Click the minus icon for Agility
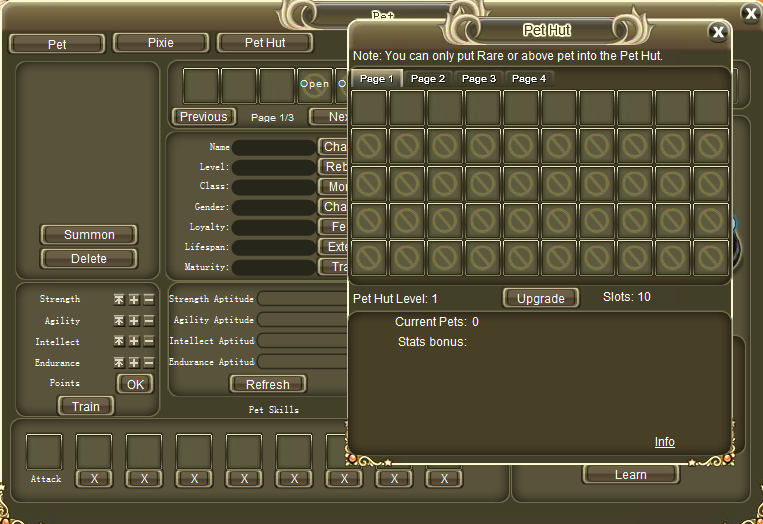 [149, 321]
